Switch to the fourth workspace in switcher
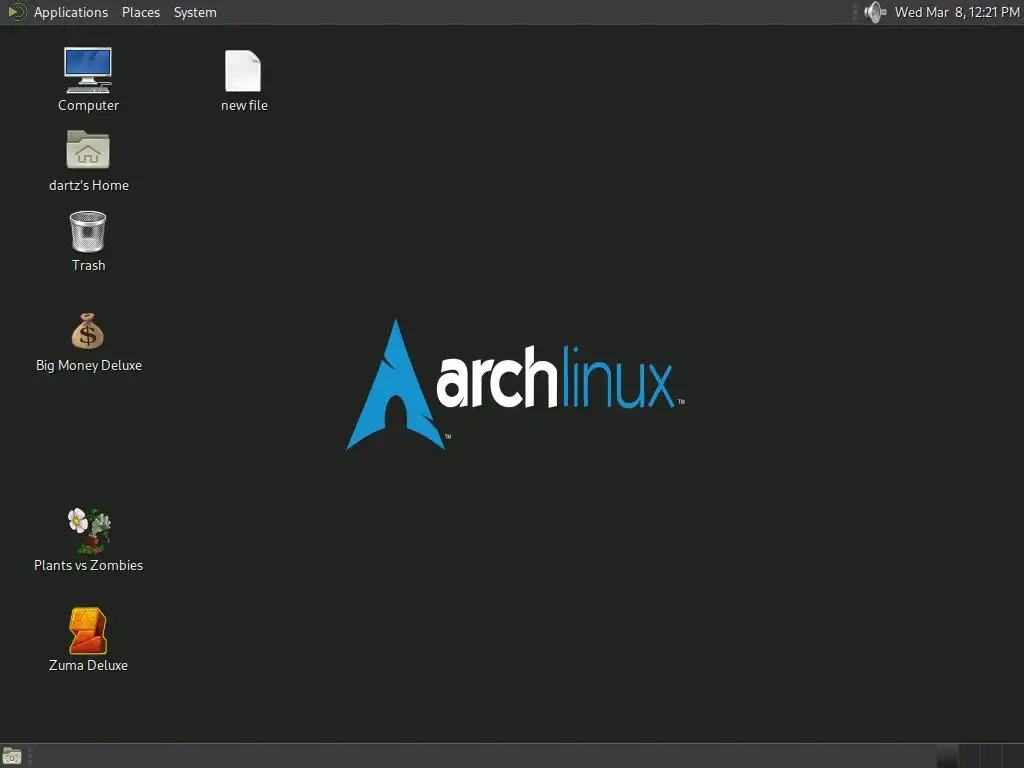The height and width of the screenshot is (768, 1024). (x=1014, y=756)
